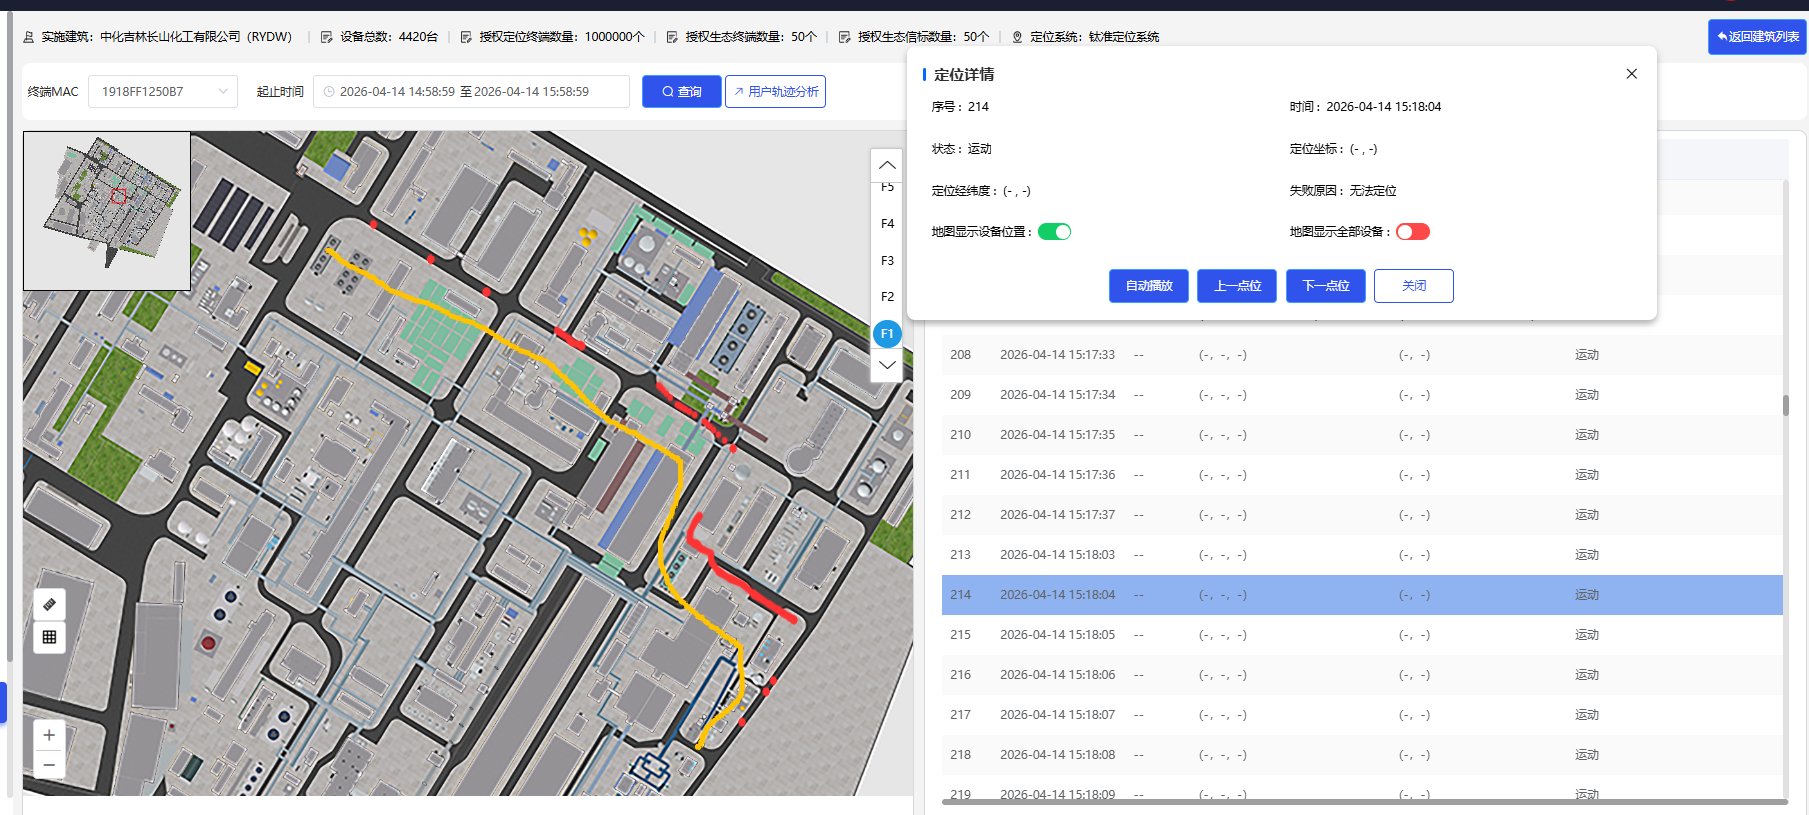Select table row with sequence 211
The height and width of the screenshot is (815, 1809).
click(x=1362, y=475)
